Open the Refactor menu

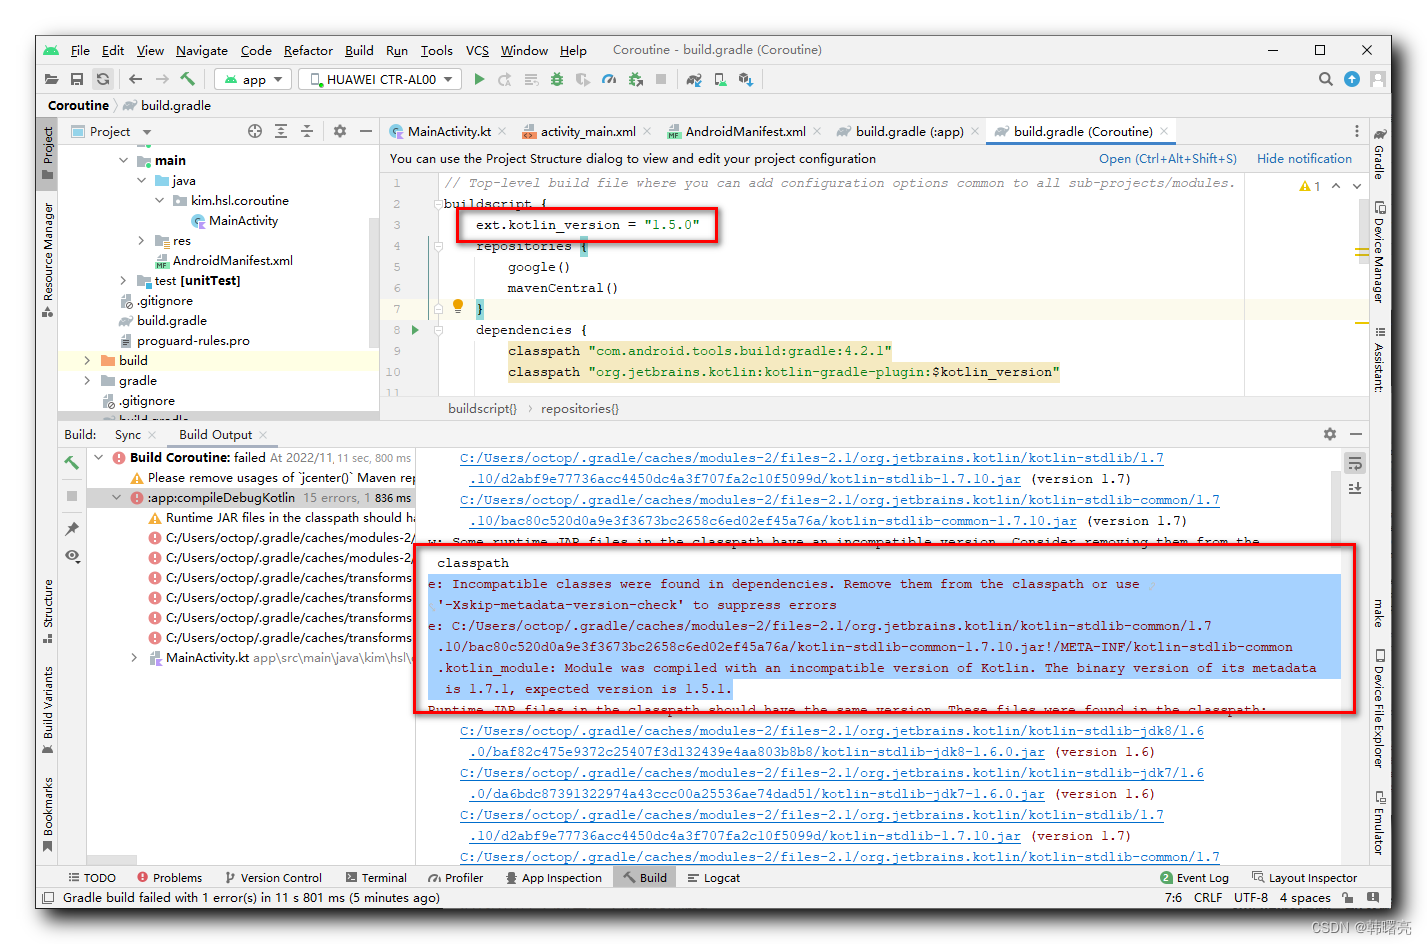[308, 50]
